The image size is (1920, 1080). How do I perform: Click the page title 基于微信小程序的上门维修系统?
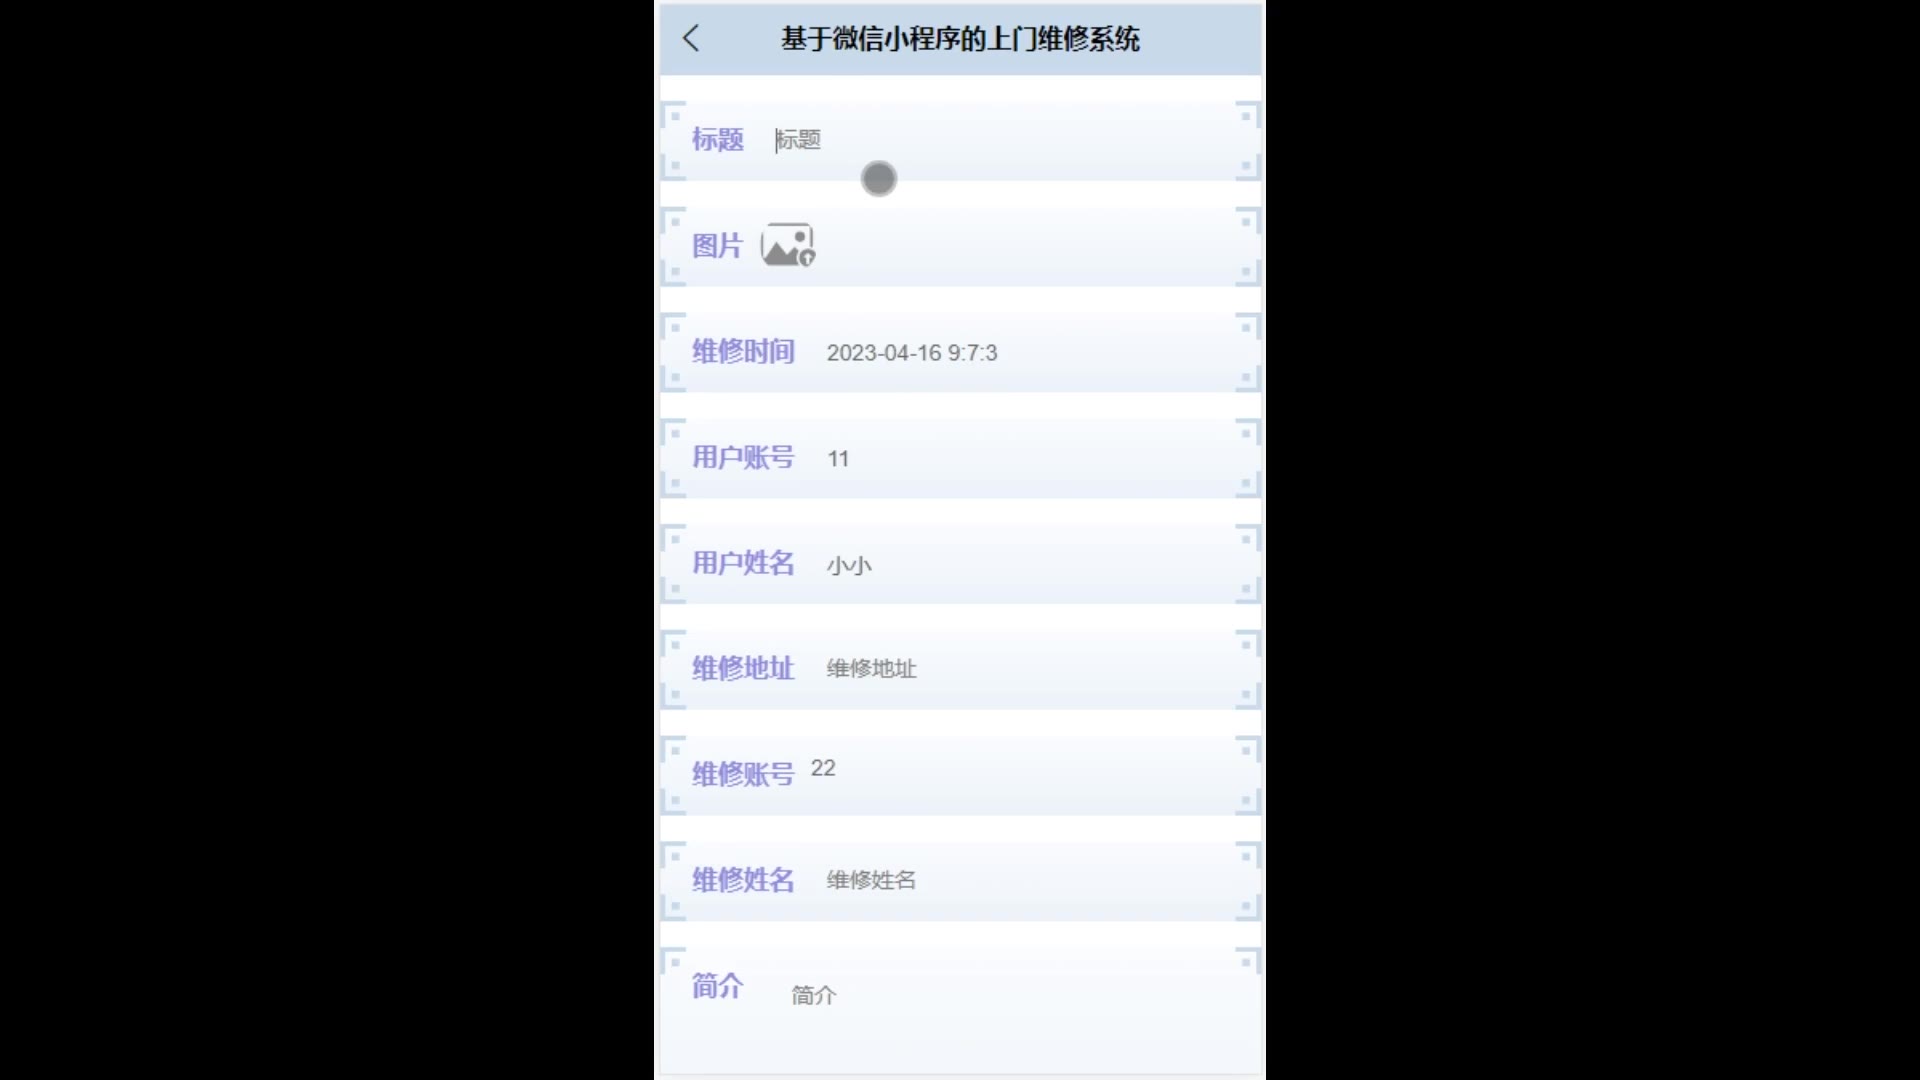(960, 39)
